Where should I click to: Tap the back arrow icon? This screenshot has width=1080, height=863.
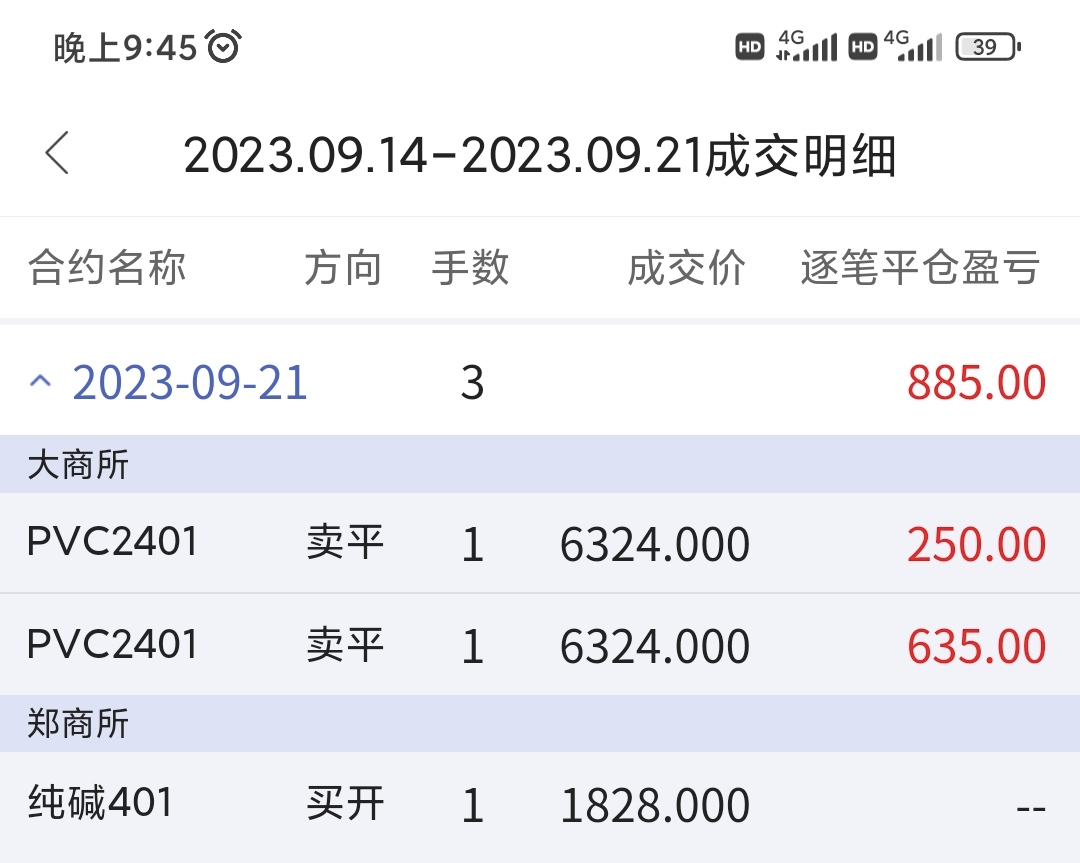click(58, 154)
